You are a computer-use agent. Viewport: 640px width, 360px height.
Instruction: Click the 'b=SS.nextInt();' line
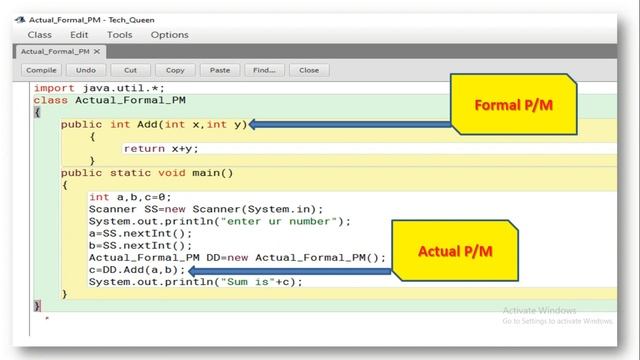pos(140,246)
